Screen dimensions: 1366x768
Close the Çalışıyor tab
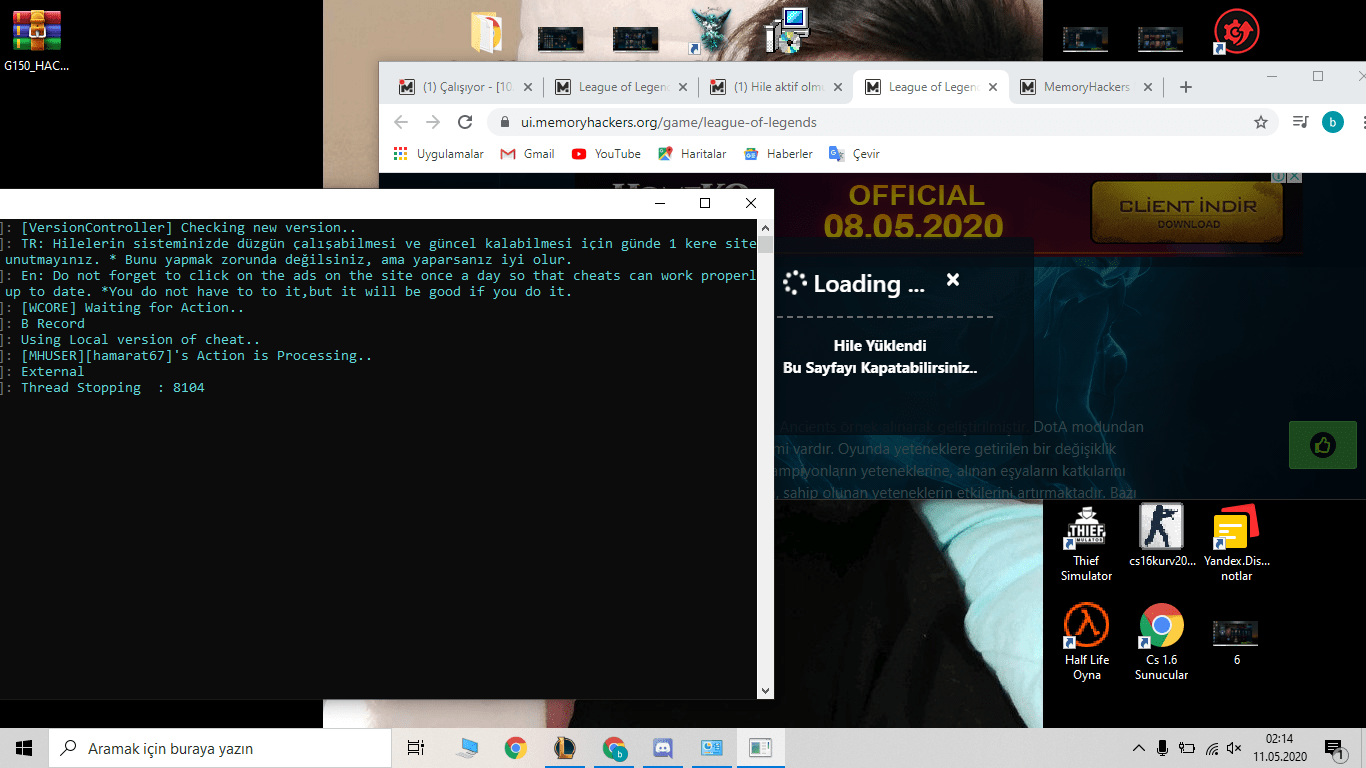click(x=528, y=87)
